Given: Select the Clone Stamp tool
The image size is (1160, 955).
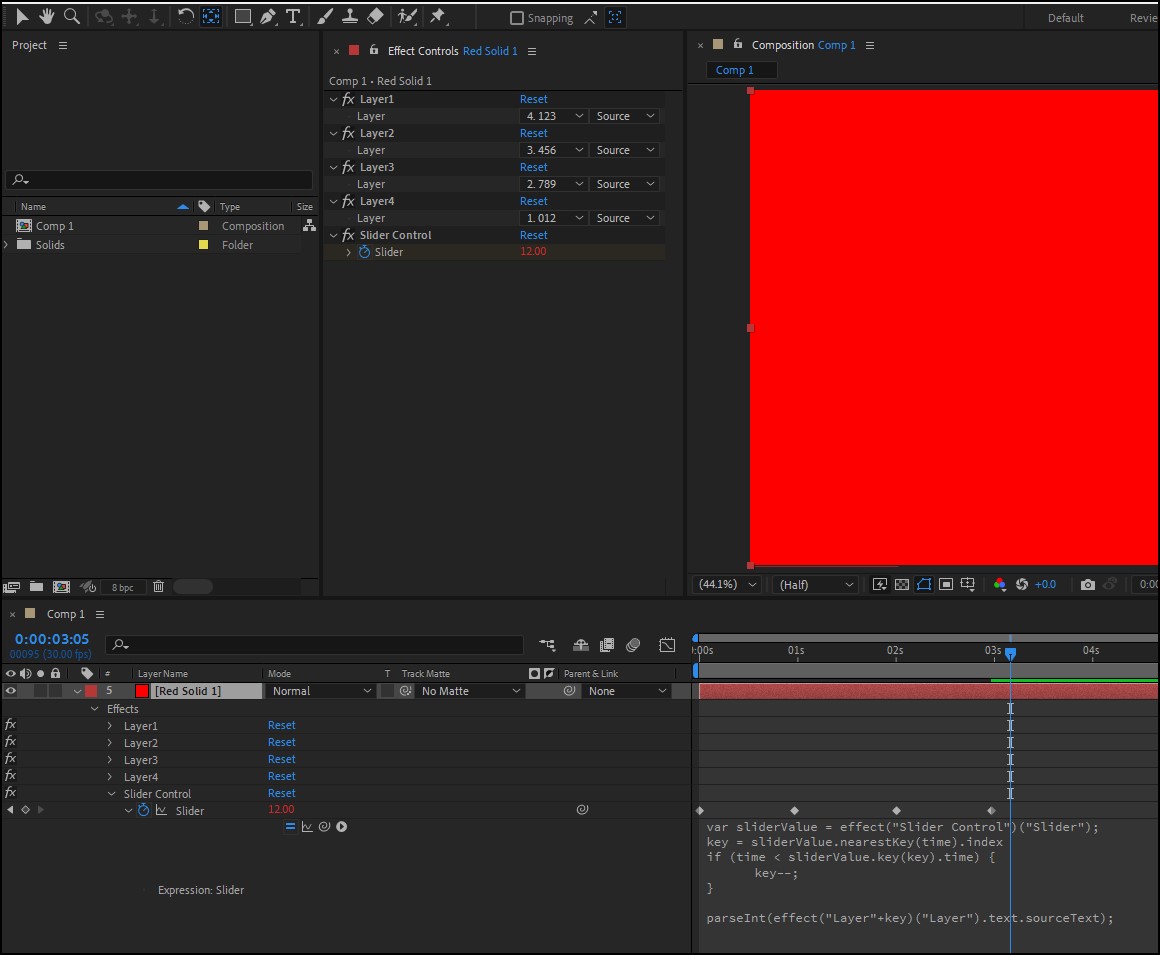Looking at the screenshot, I should point(350,17).
